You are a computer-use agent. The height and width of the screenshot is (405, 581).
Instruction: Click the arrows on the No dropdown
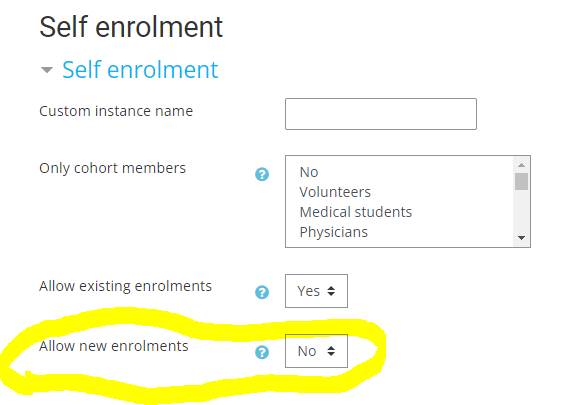coord(331,351)
